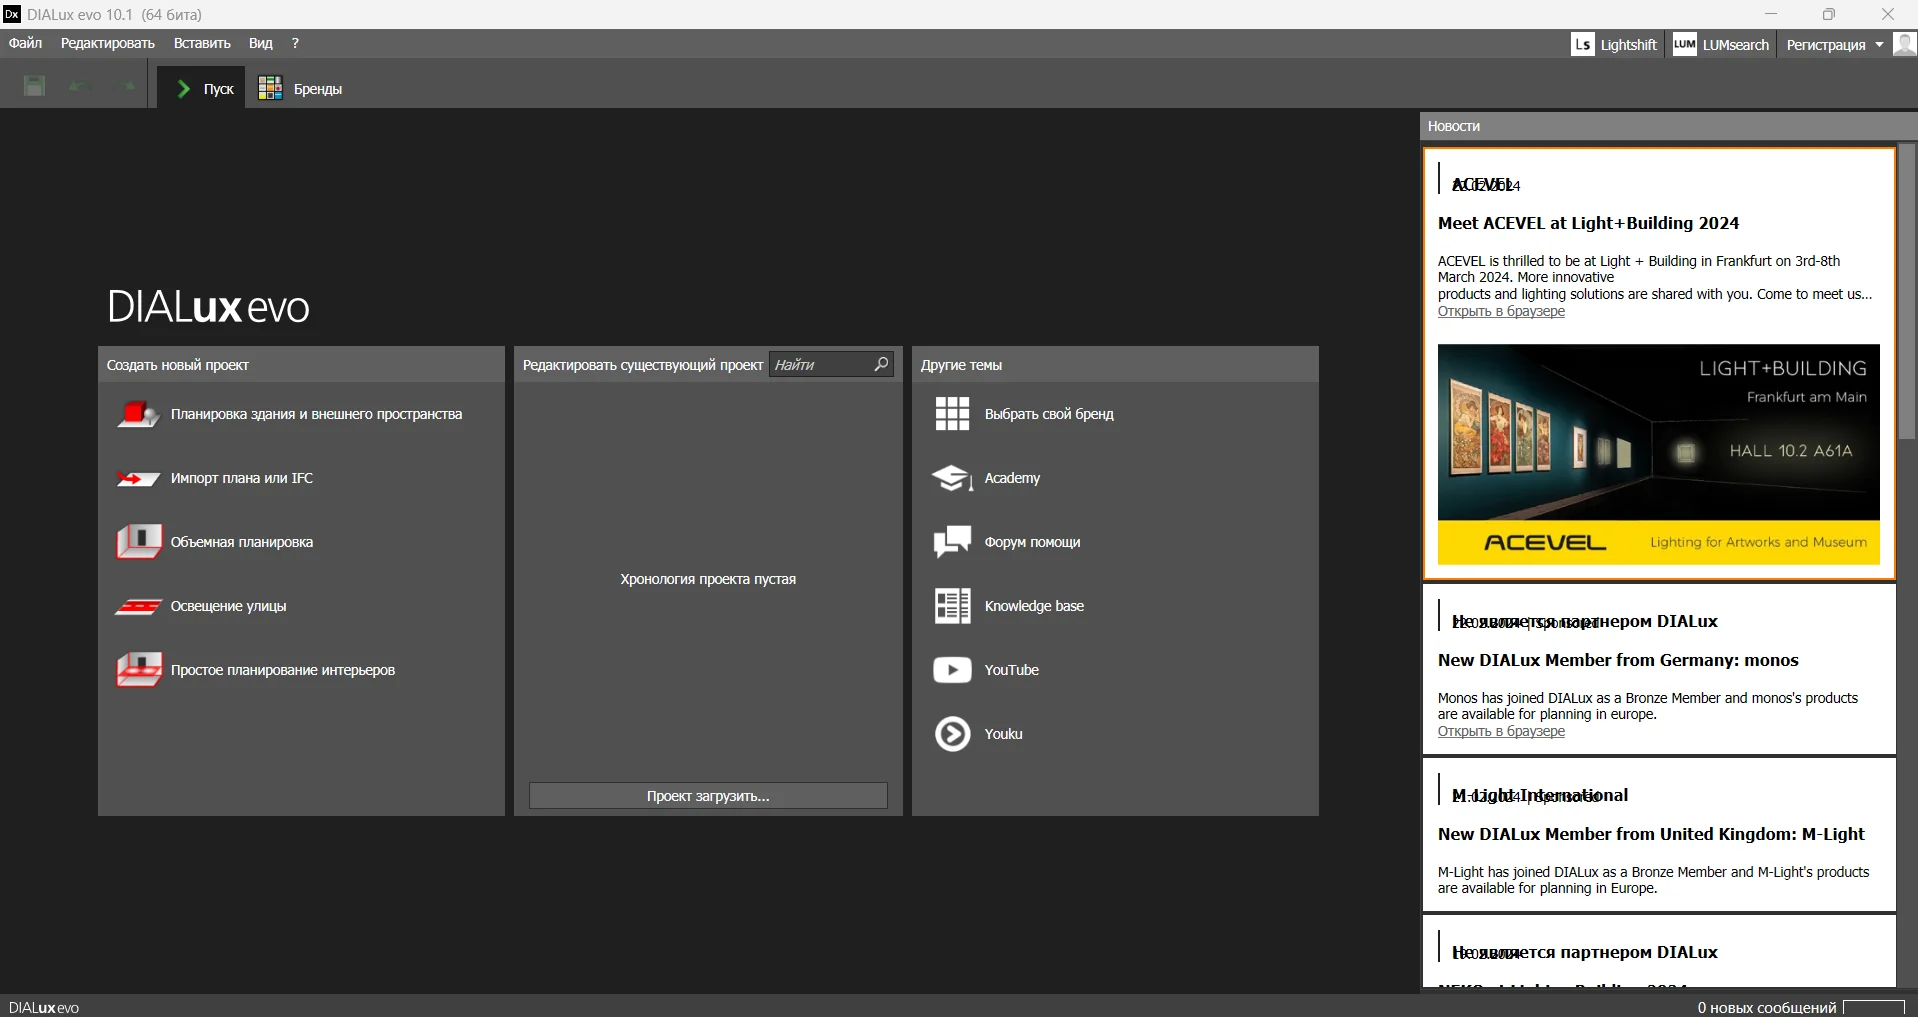Open the Knowledge base icon
This screenshot has width=1918, height=1017.
pos(952,606)
